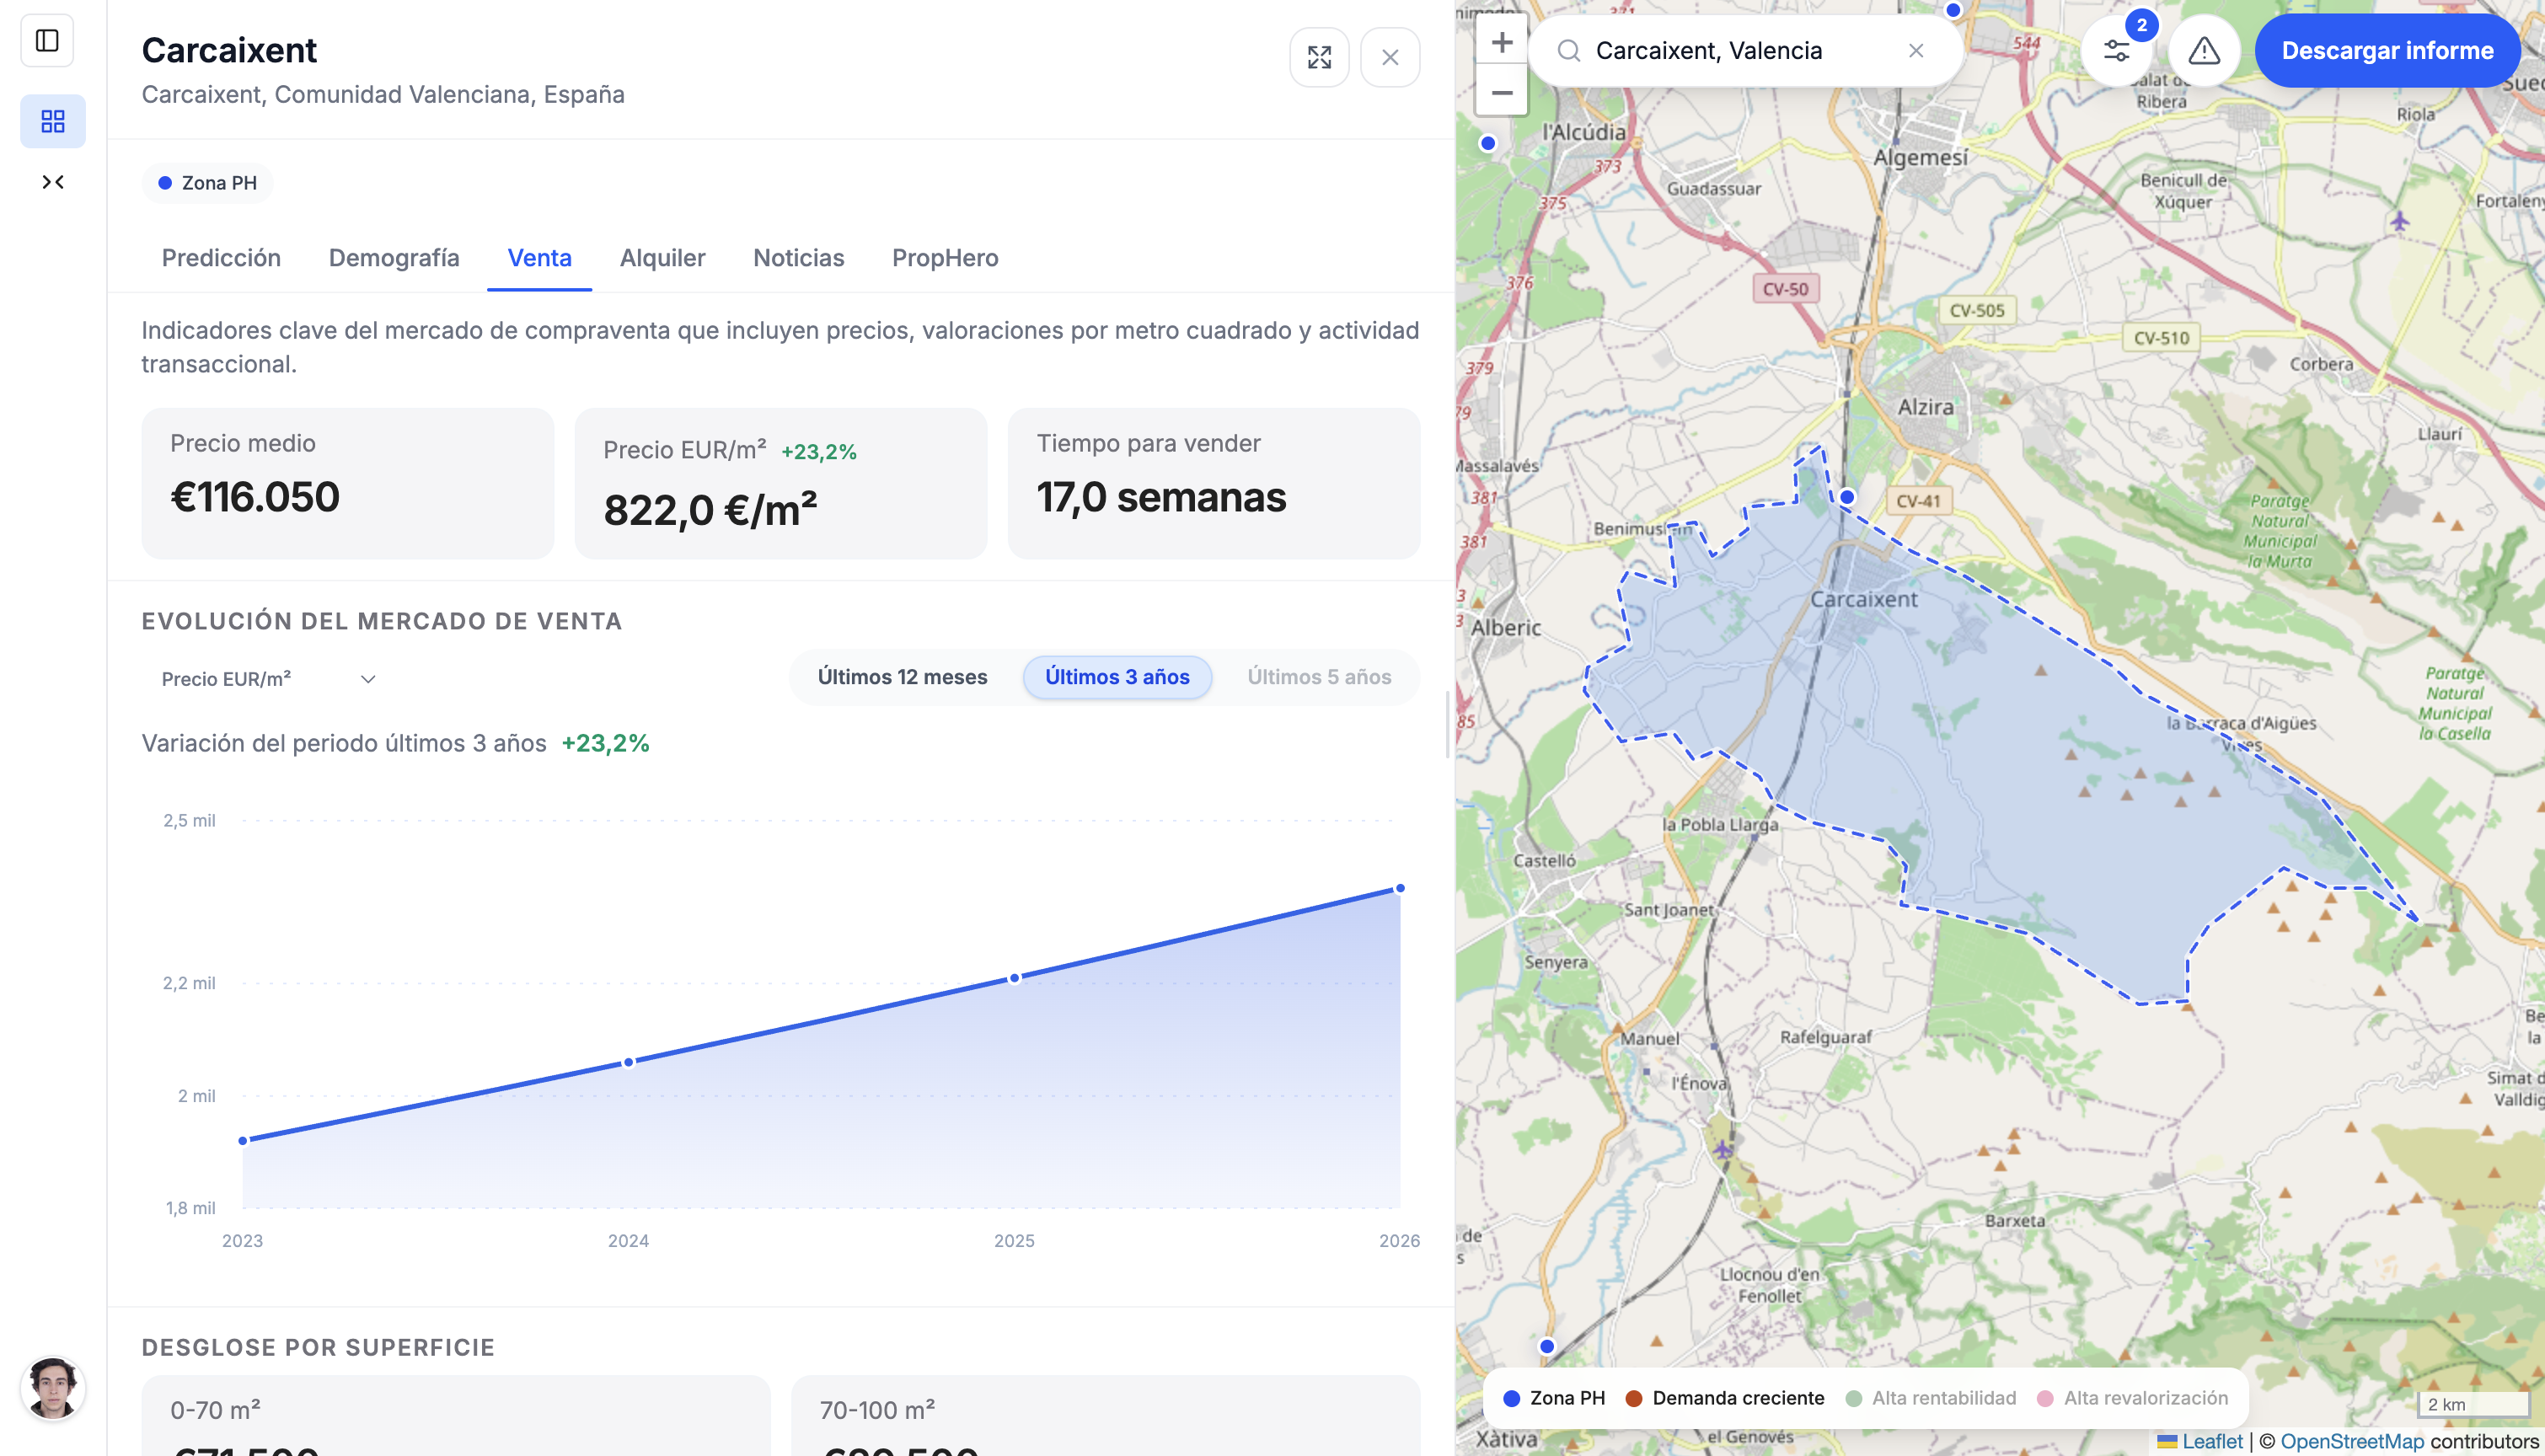Open the Precio EUR/m² metric dropdown

[x=268, y=678]
